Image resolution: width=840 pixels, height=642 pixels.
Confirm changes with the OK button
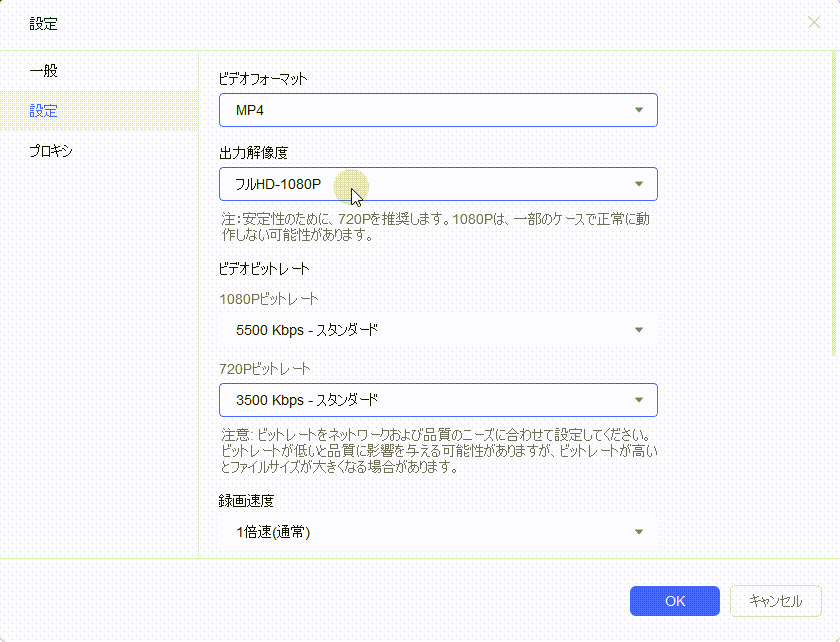(x=674, y=601)
